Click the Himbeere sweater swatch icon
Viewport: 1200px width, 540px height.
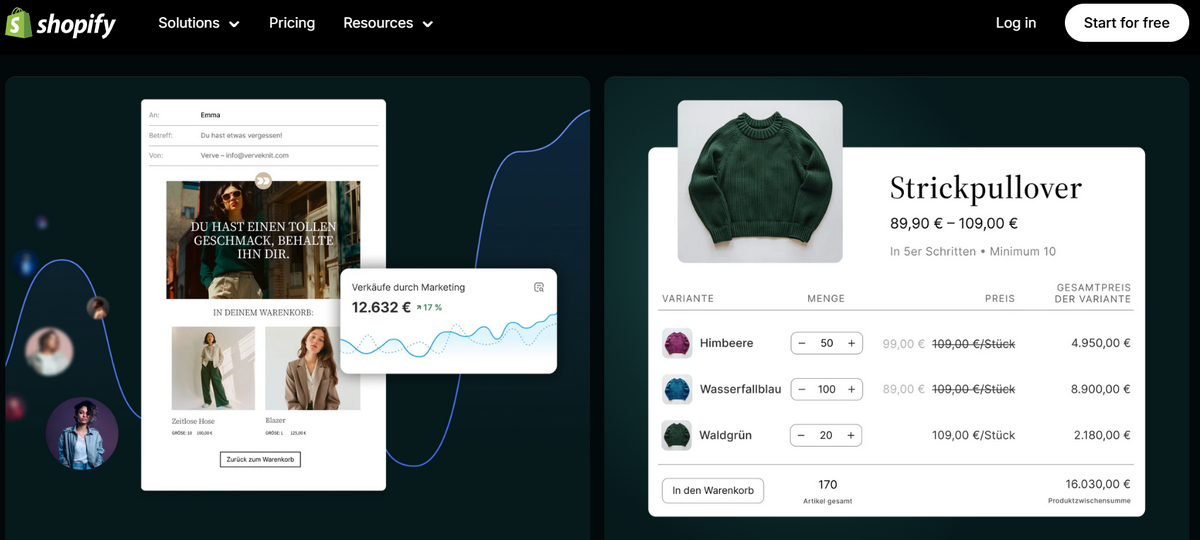click(x=677, y=343)
